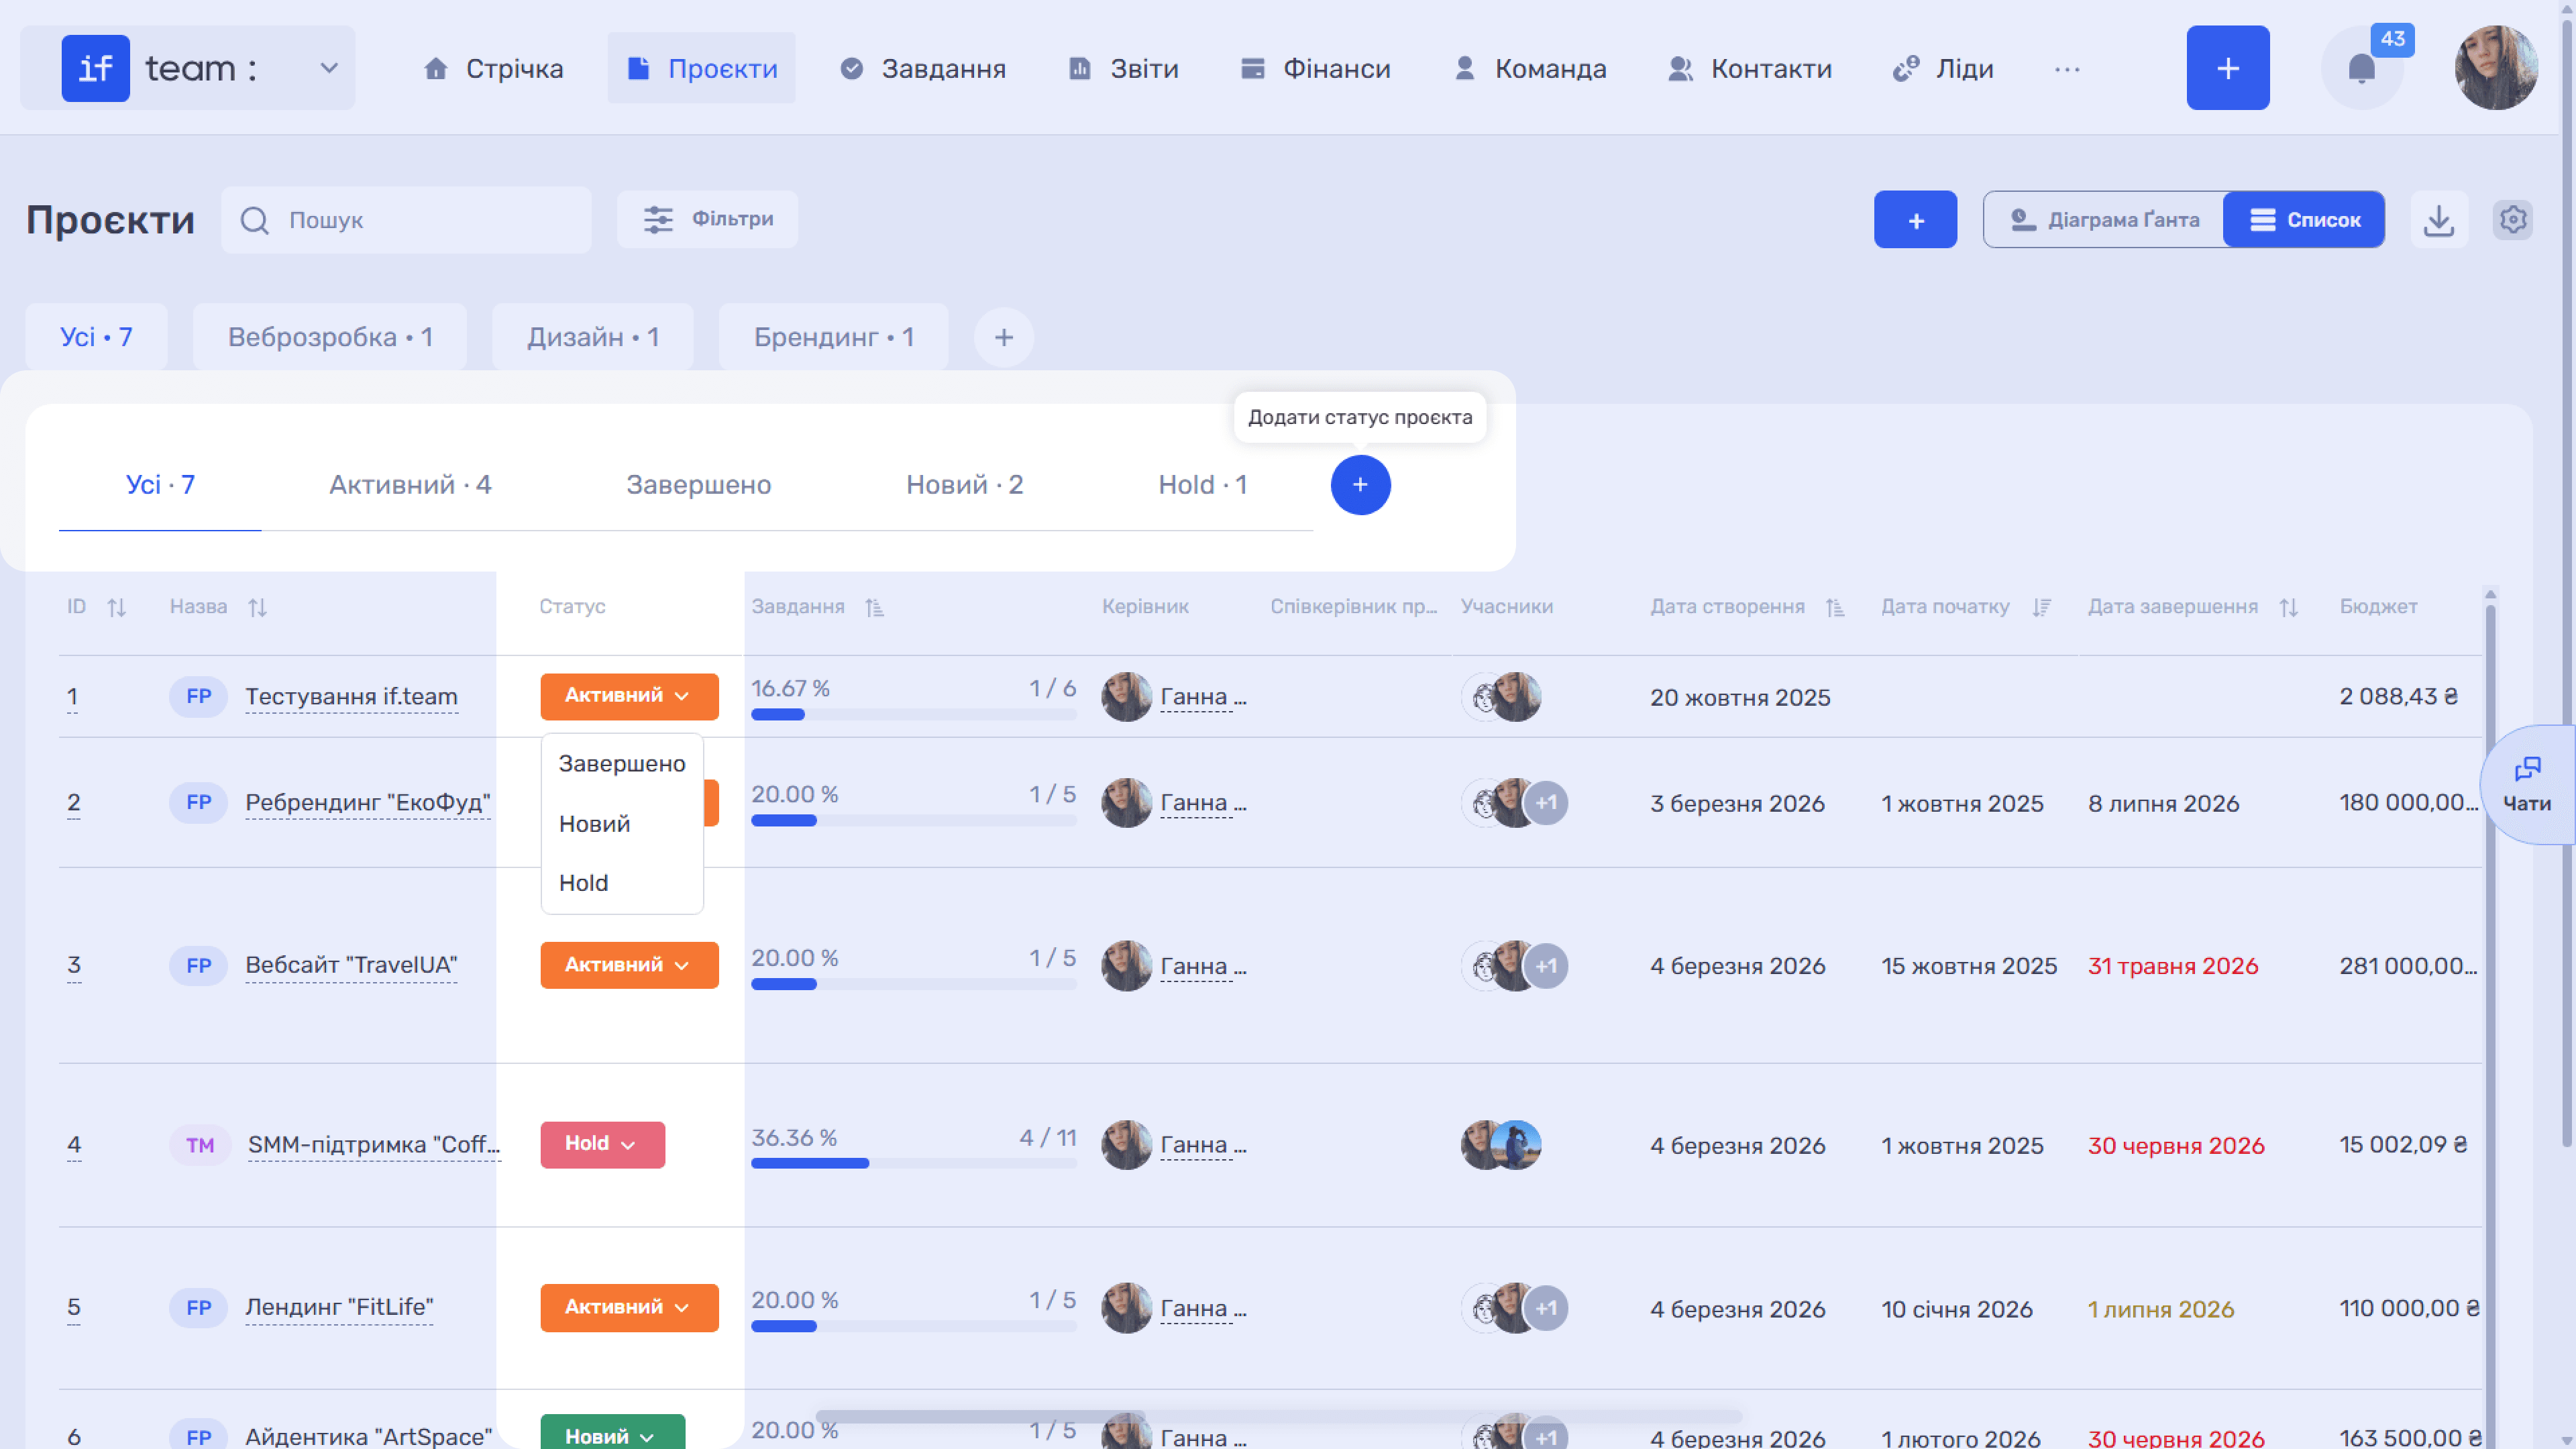
Task: Go to Стрічка feed
Action: pos(493,68)
